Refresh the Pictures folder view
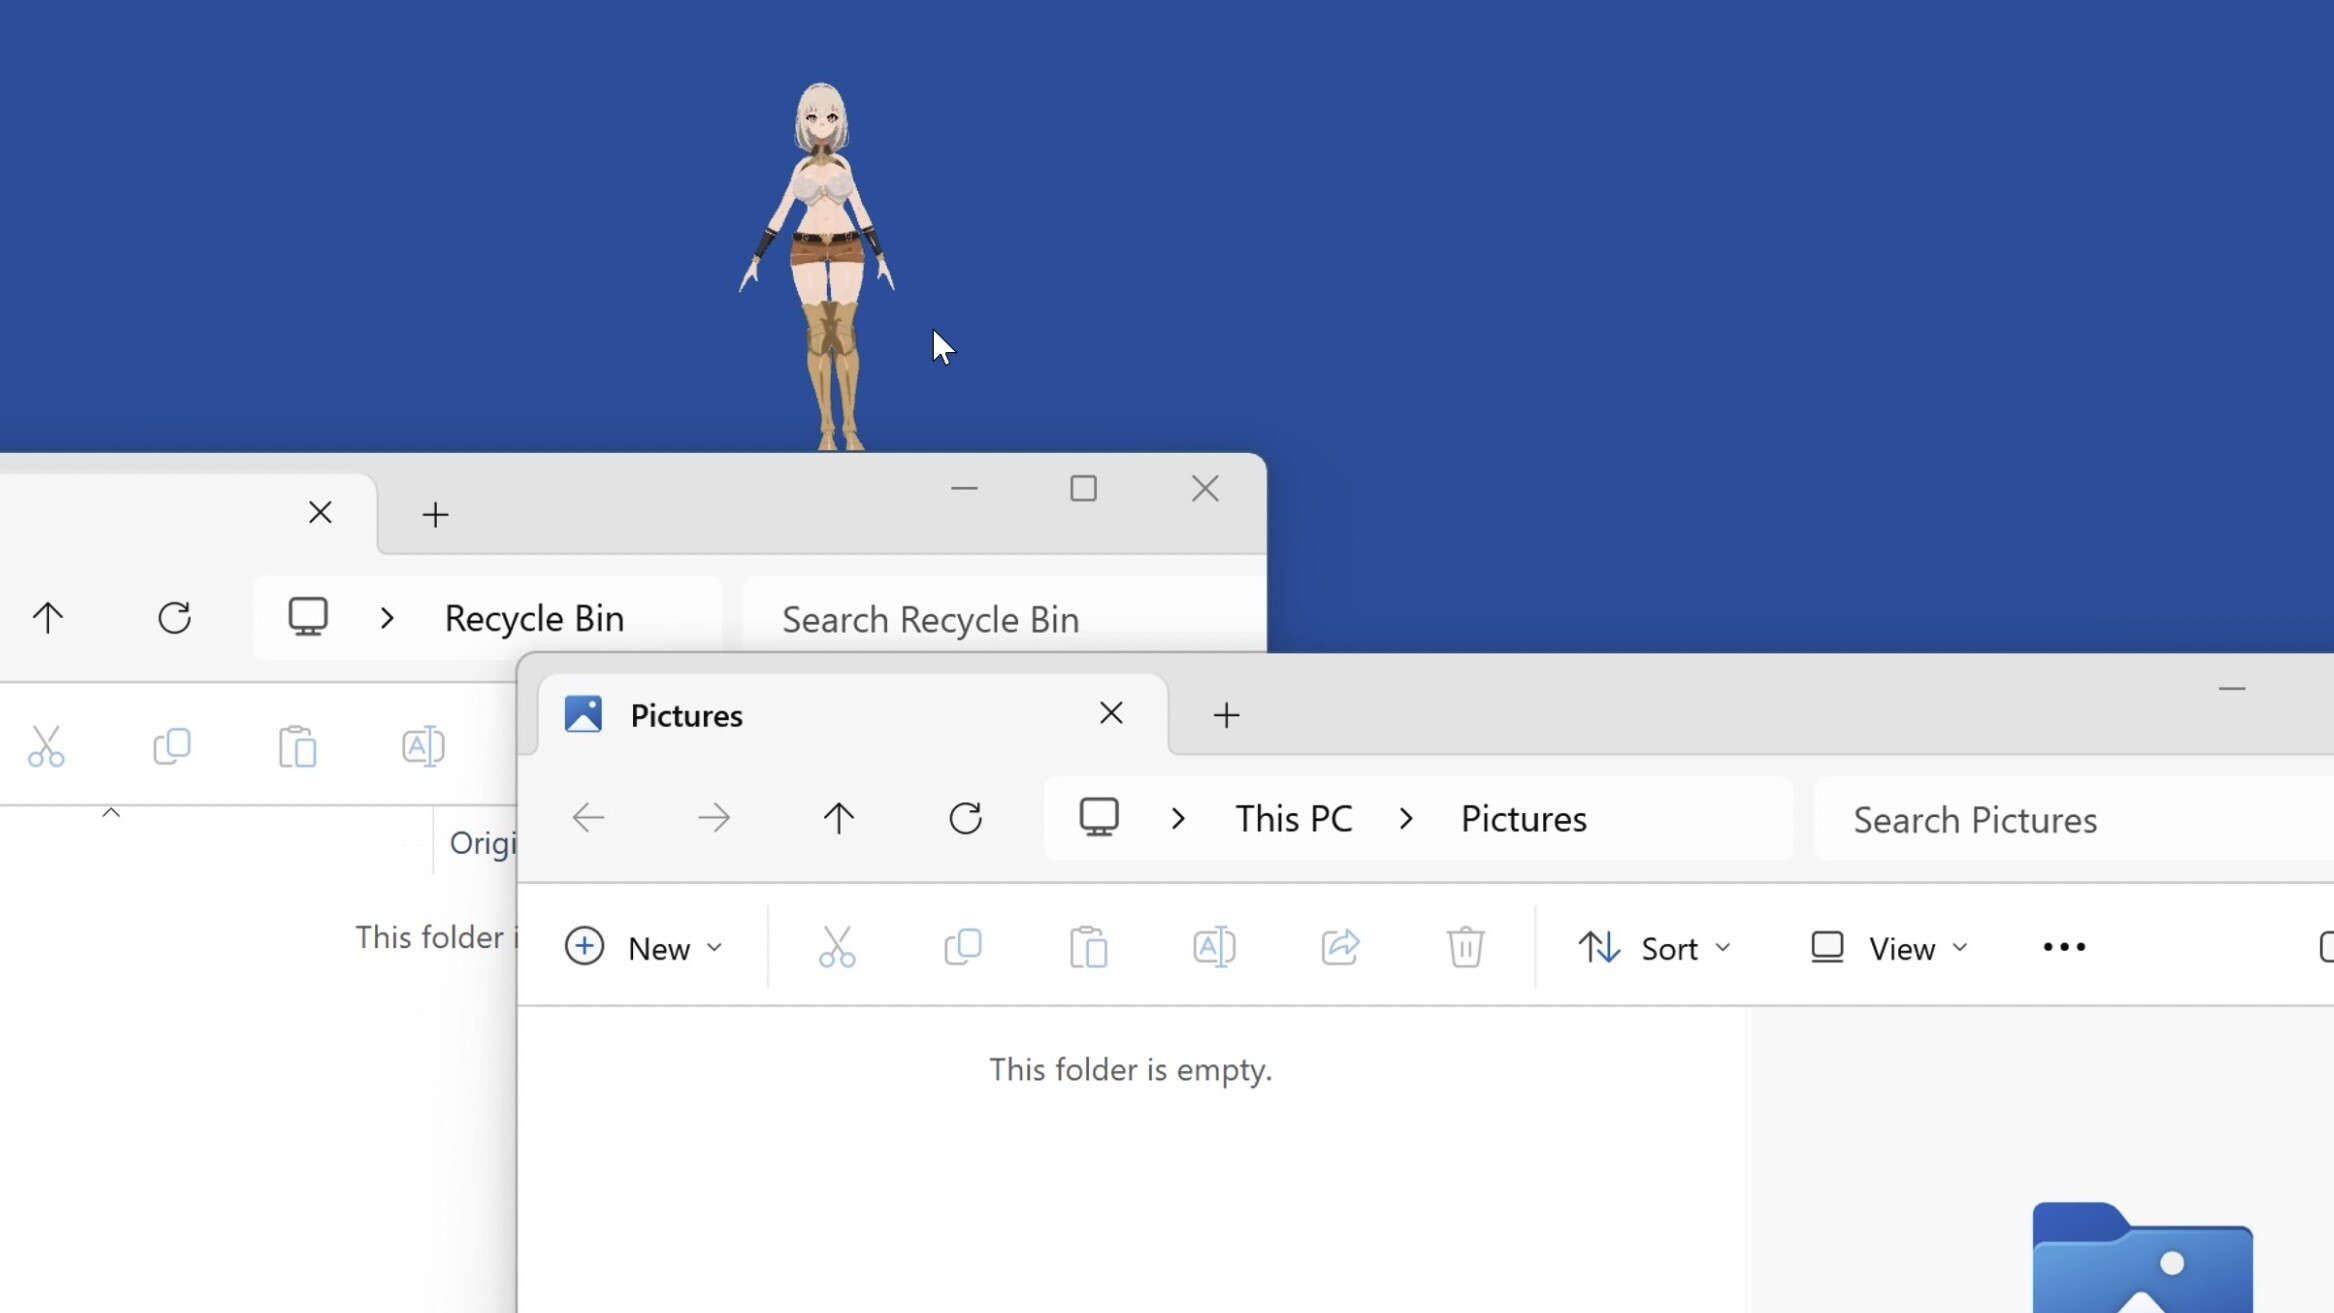This screenshot has height=1313, width=2334. pos(964,817)
